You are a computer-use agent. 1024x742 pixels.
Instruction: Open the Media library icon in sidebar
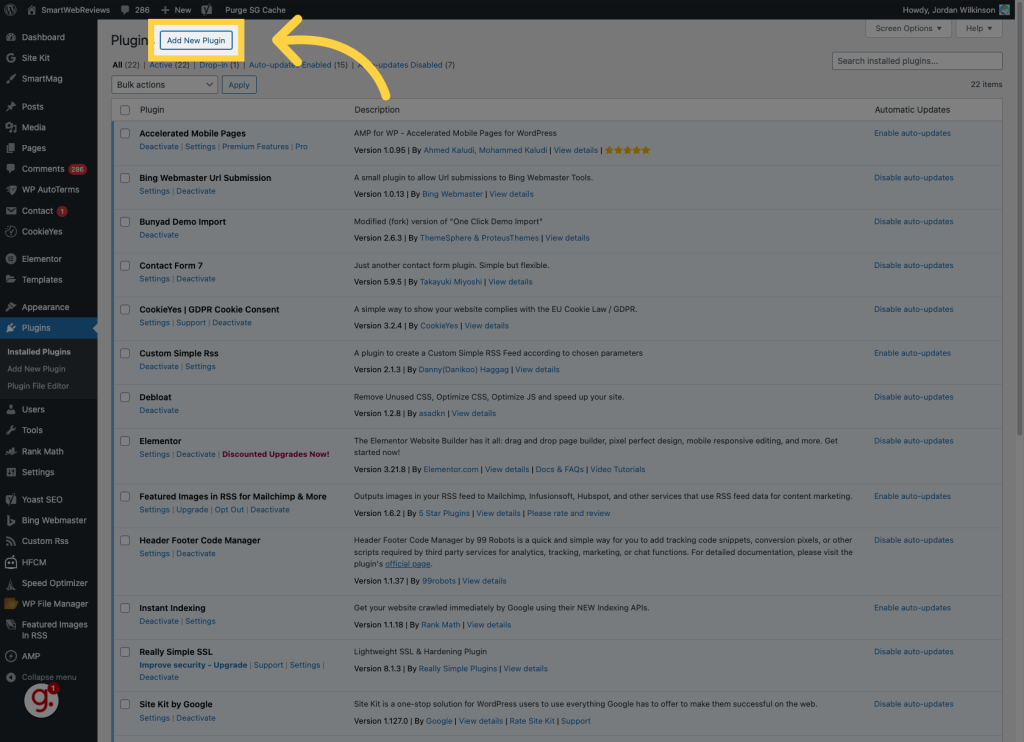pos(10,128)
